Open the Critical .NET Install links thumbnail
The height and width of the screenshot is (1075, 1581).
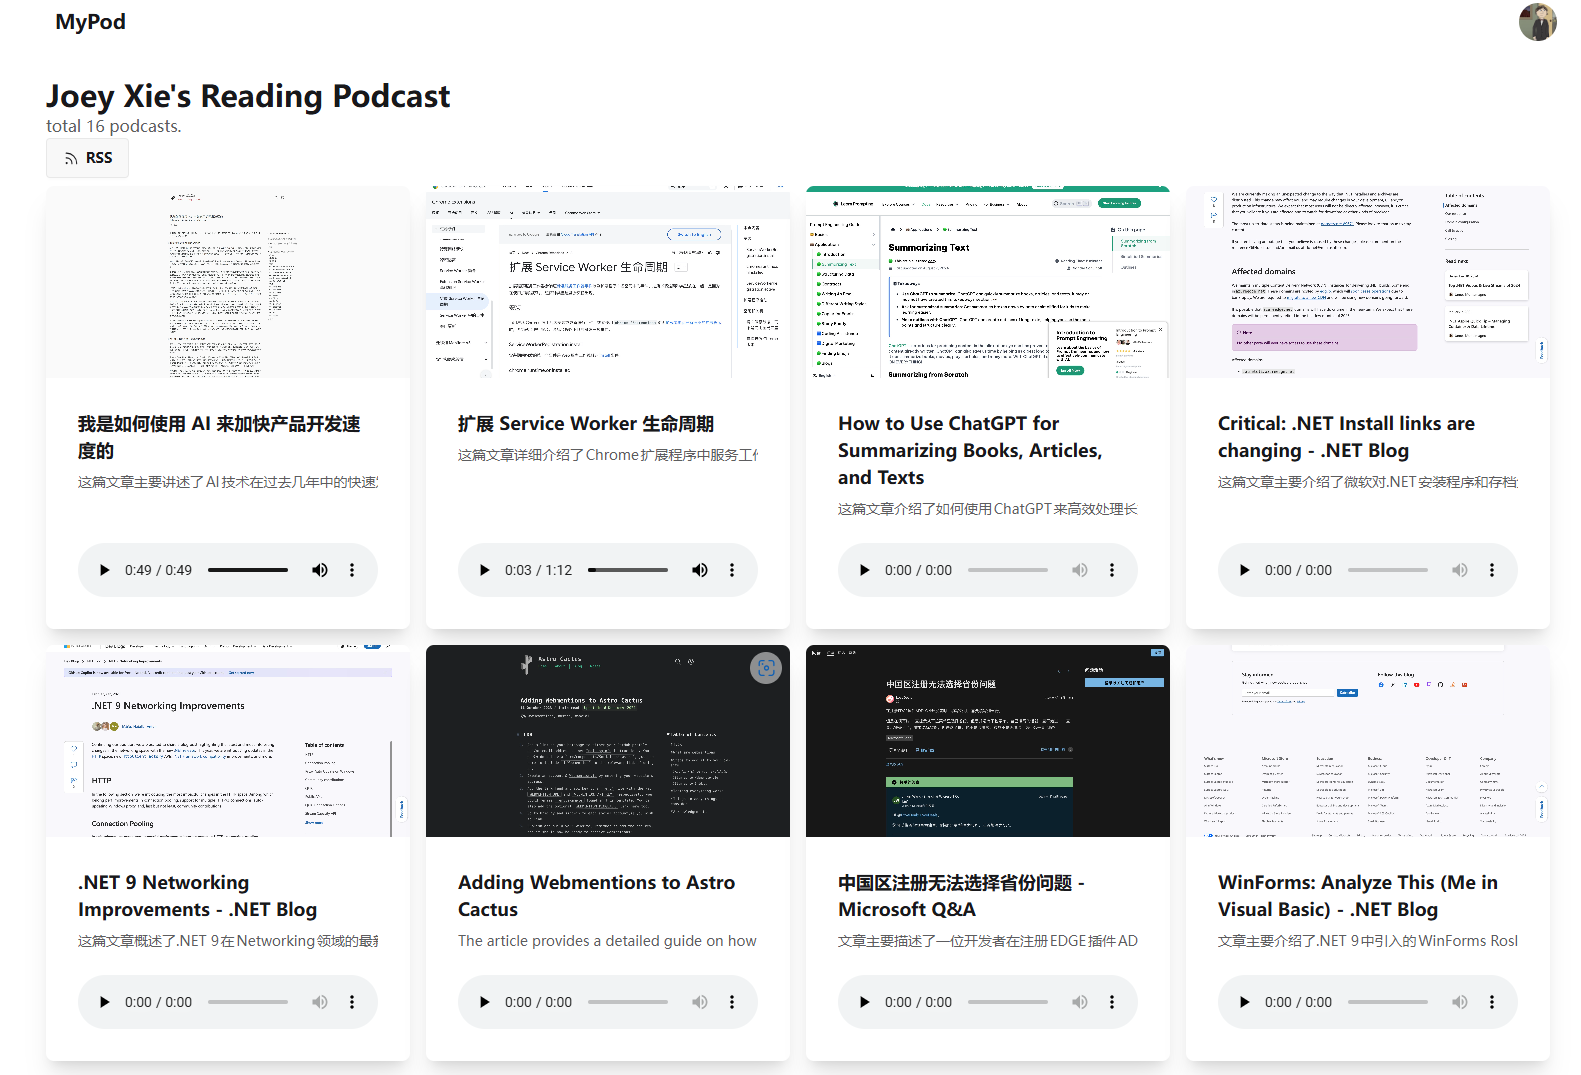click(x=1368, y=282)
